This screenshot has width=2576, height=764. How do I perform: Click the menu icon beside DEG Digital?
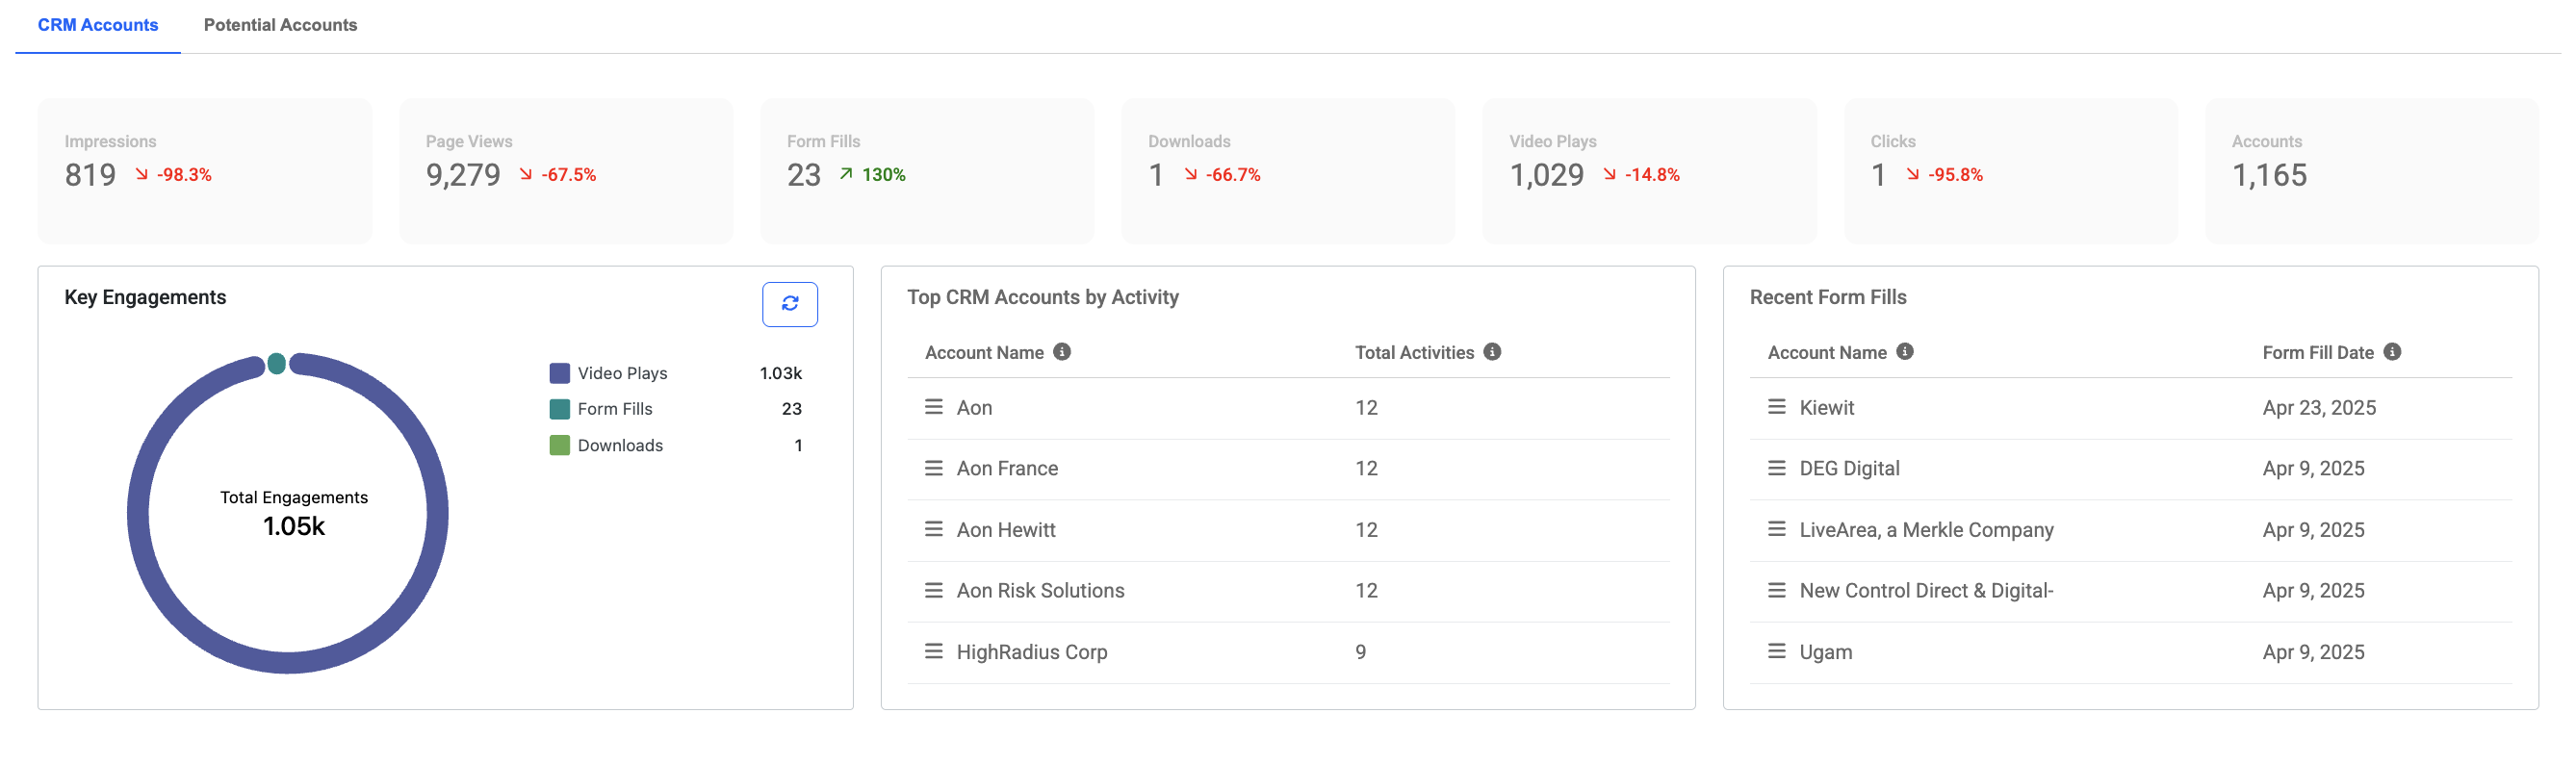(x=1776, y=468)
